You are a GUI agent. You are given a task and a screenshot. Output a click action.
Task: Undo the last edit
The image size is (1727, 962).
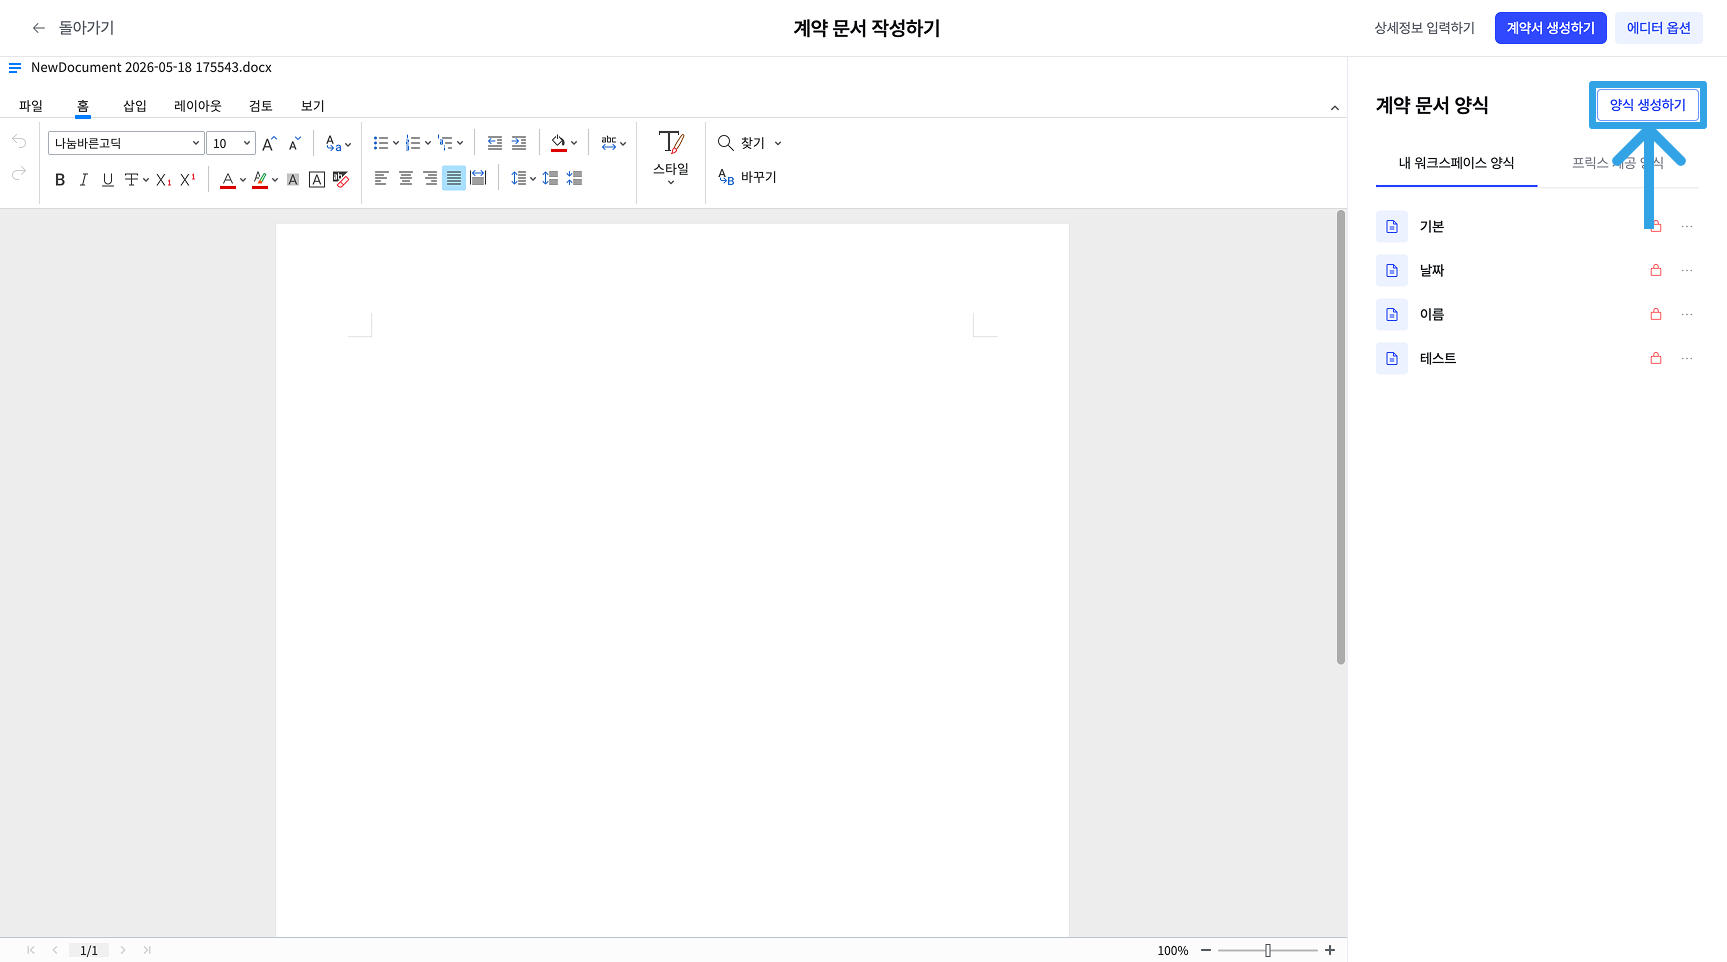pos(19,142)
